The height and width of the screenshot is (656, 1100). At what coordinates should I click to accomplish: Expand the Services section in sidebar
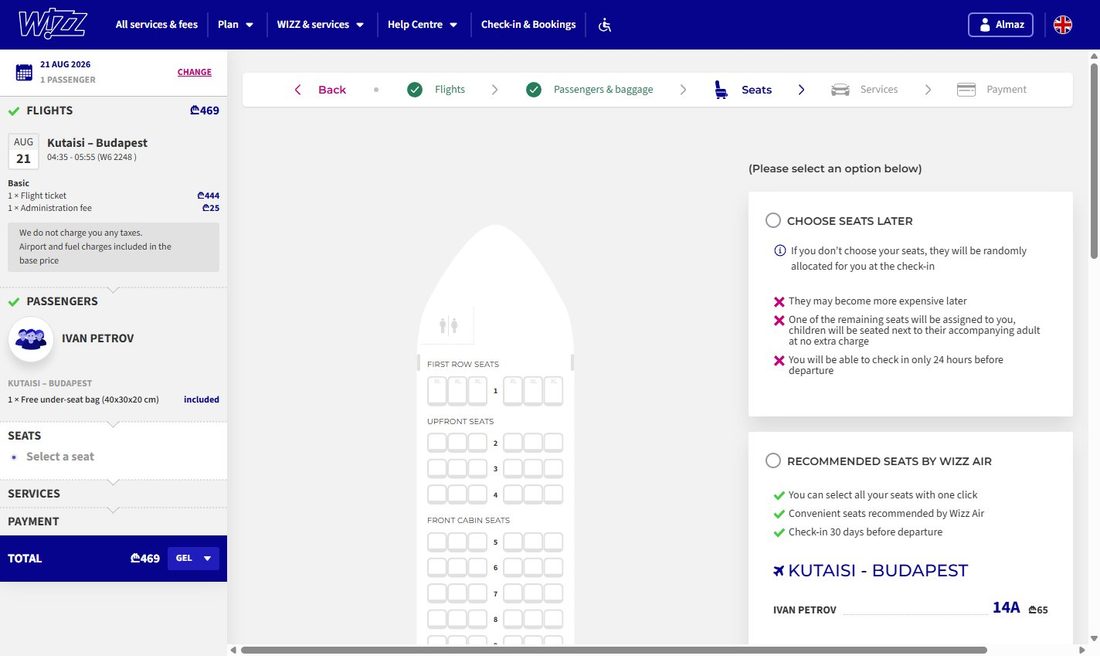(x=114, y=494)
